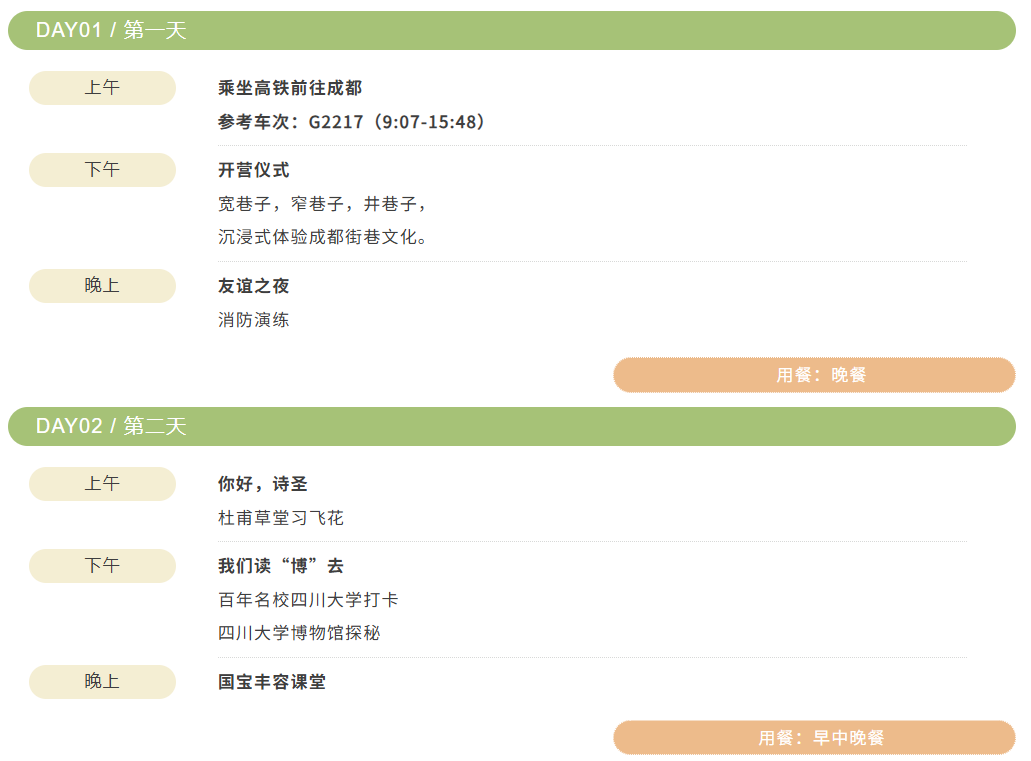Click the 用餐：早中晚餐 badge
Screen dimensions: 1031x761
coord(814,738)
